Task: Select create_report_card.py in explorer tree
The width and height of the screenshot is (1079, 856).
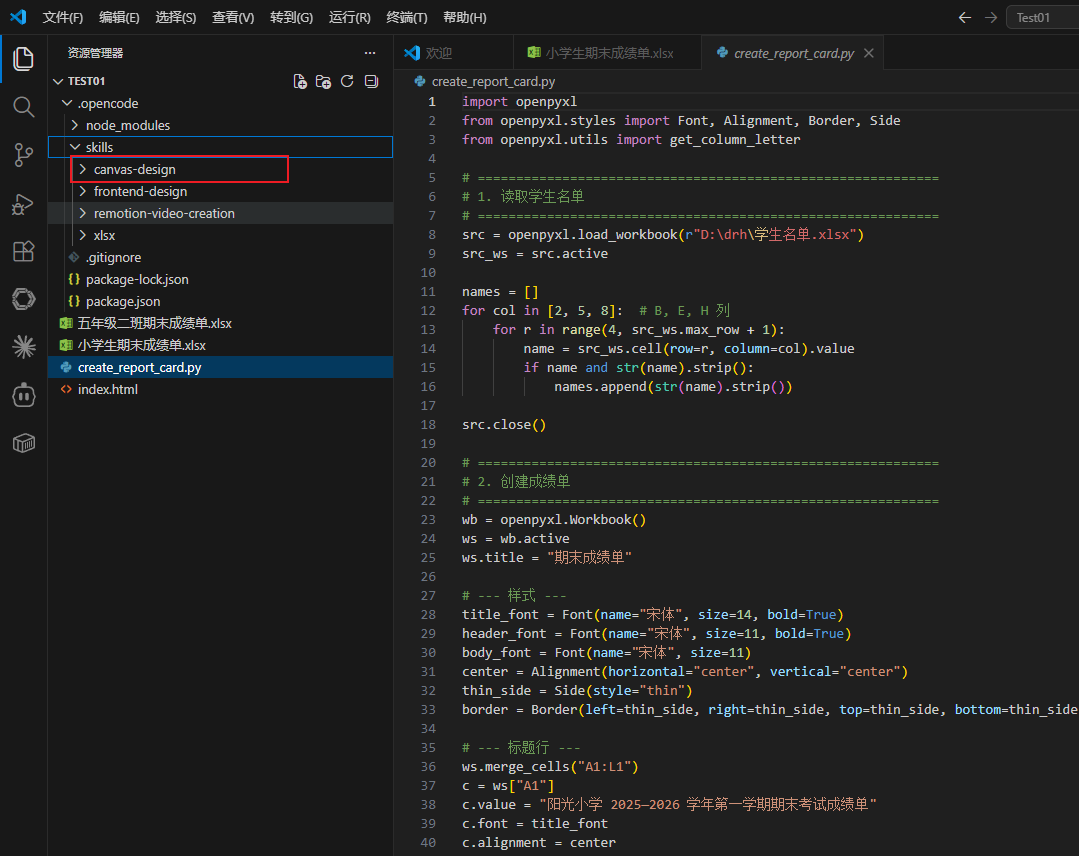Action: [220, 367]
